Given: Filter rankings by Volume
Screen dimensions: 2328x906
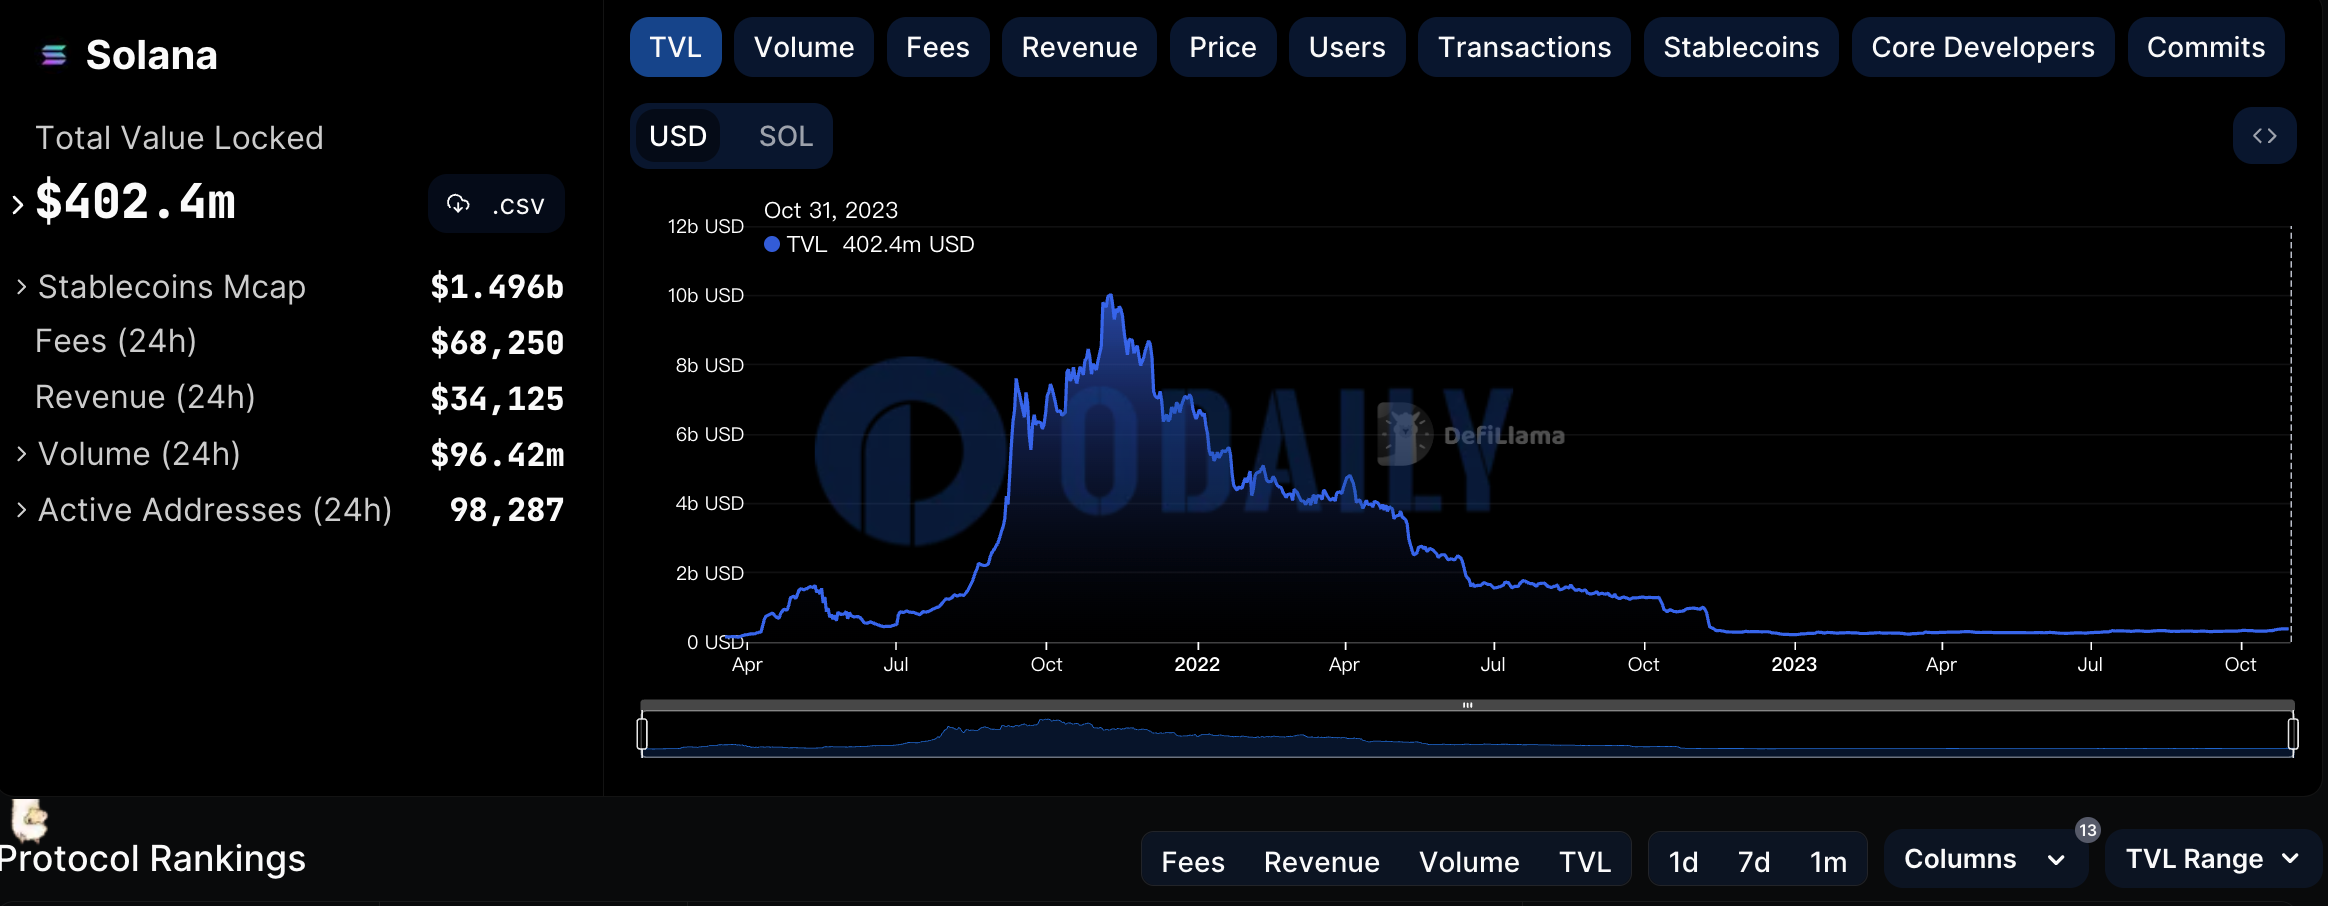Looking at the screenshot, I should tap(1469, 862).
